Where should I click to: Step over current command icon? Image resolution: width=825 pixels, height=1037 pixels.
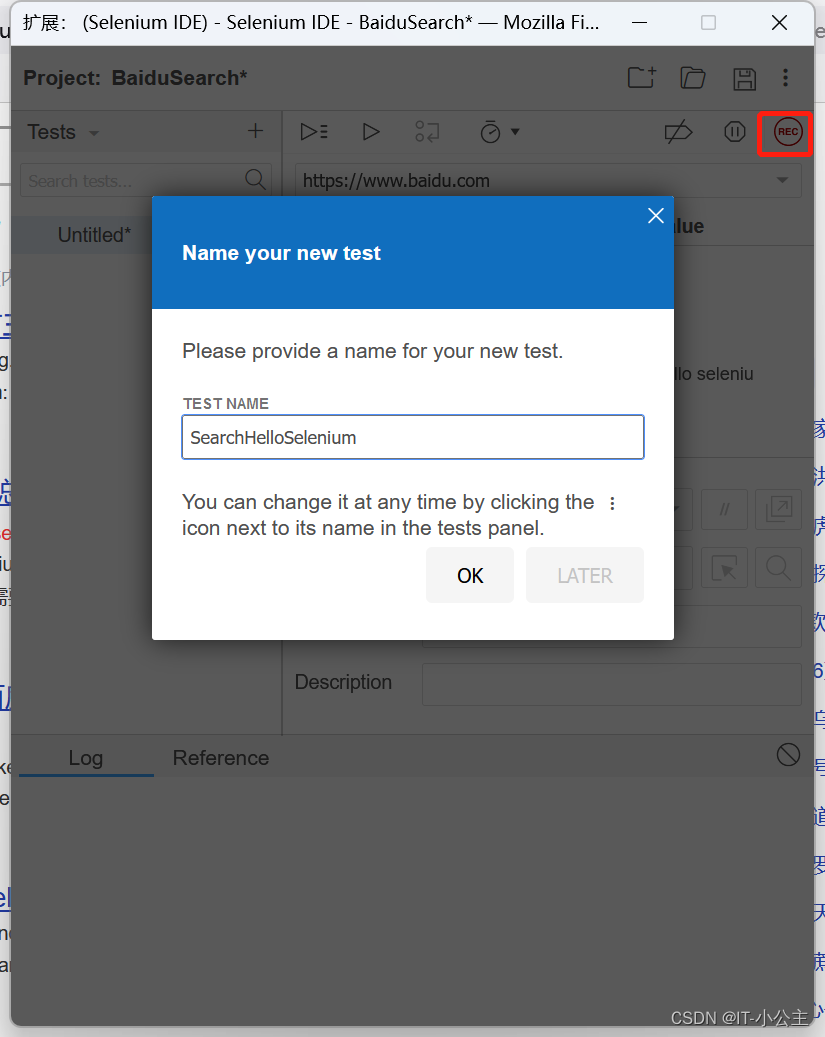[427, 132]
